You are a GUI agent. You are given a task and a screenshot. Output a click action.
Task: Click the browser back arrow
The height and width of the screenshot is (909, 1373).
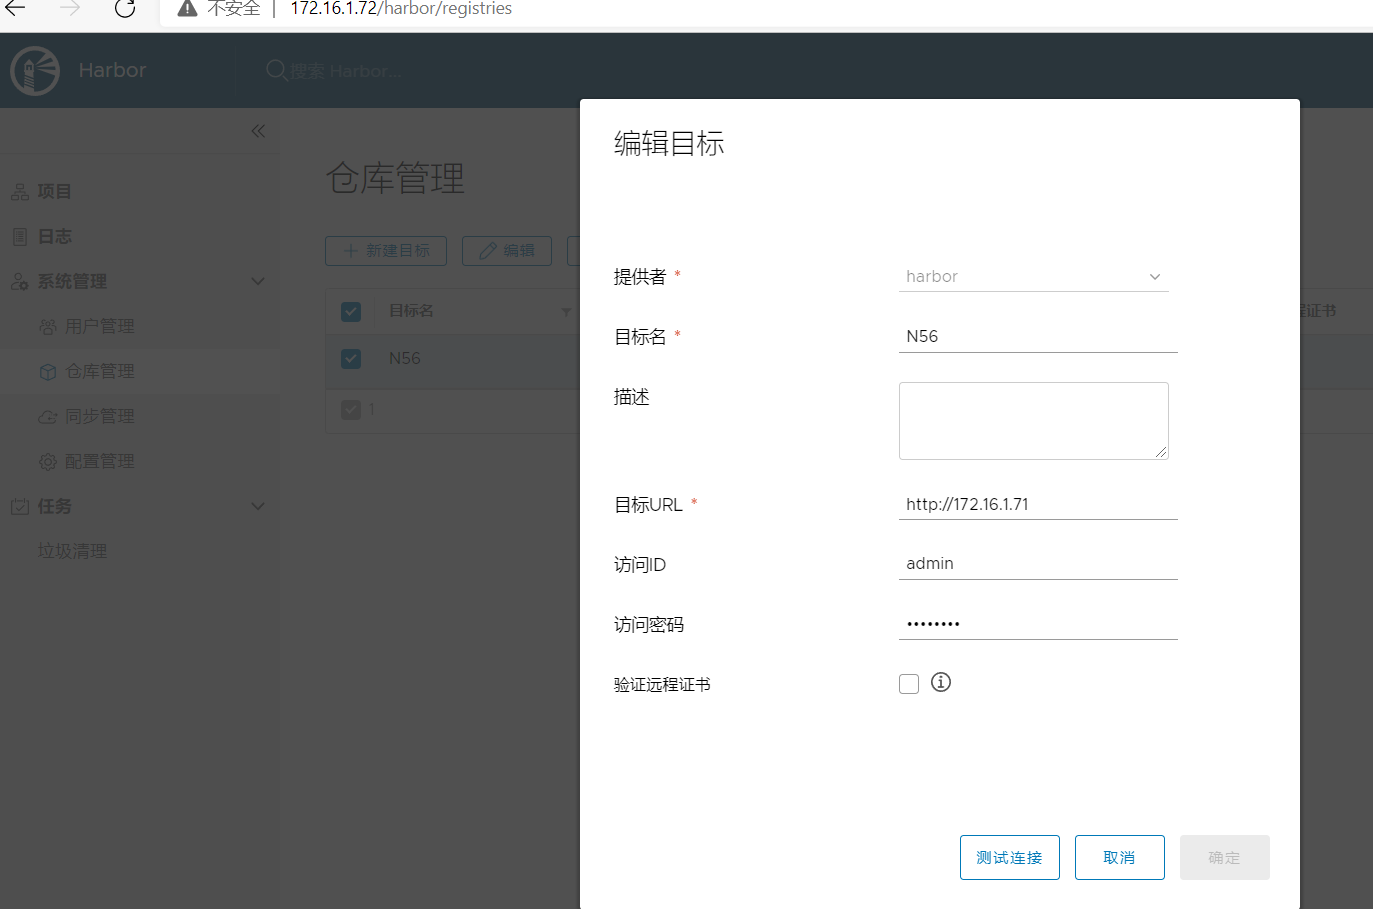point(15,9)
